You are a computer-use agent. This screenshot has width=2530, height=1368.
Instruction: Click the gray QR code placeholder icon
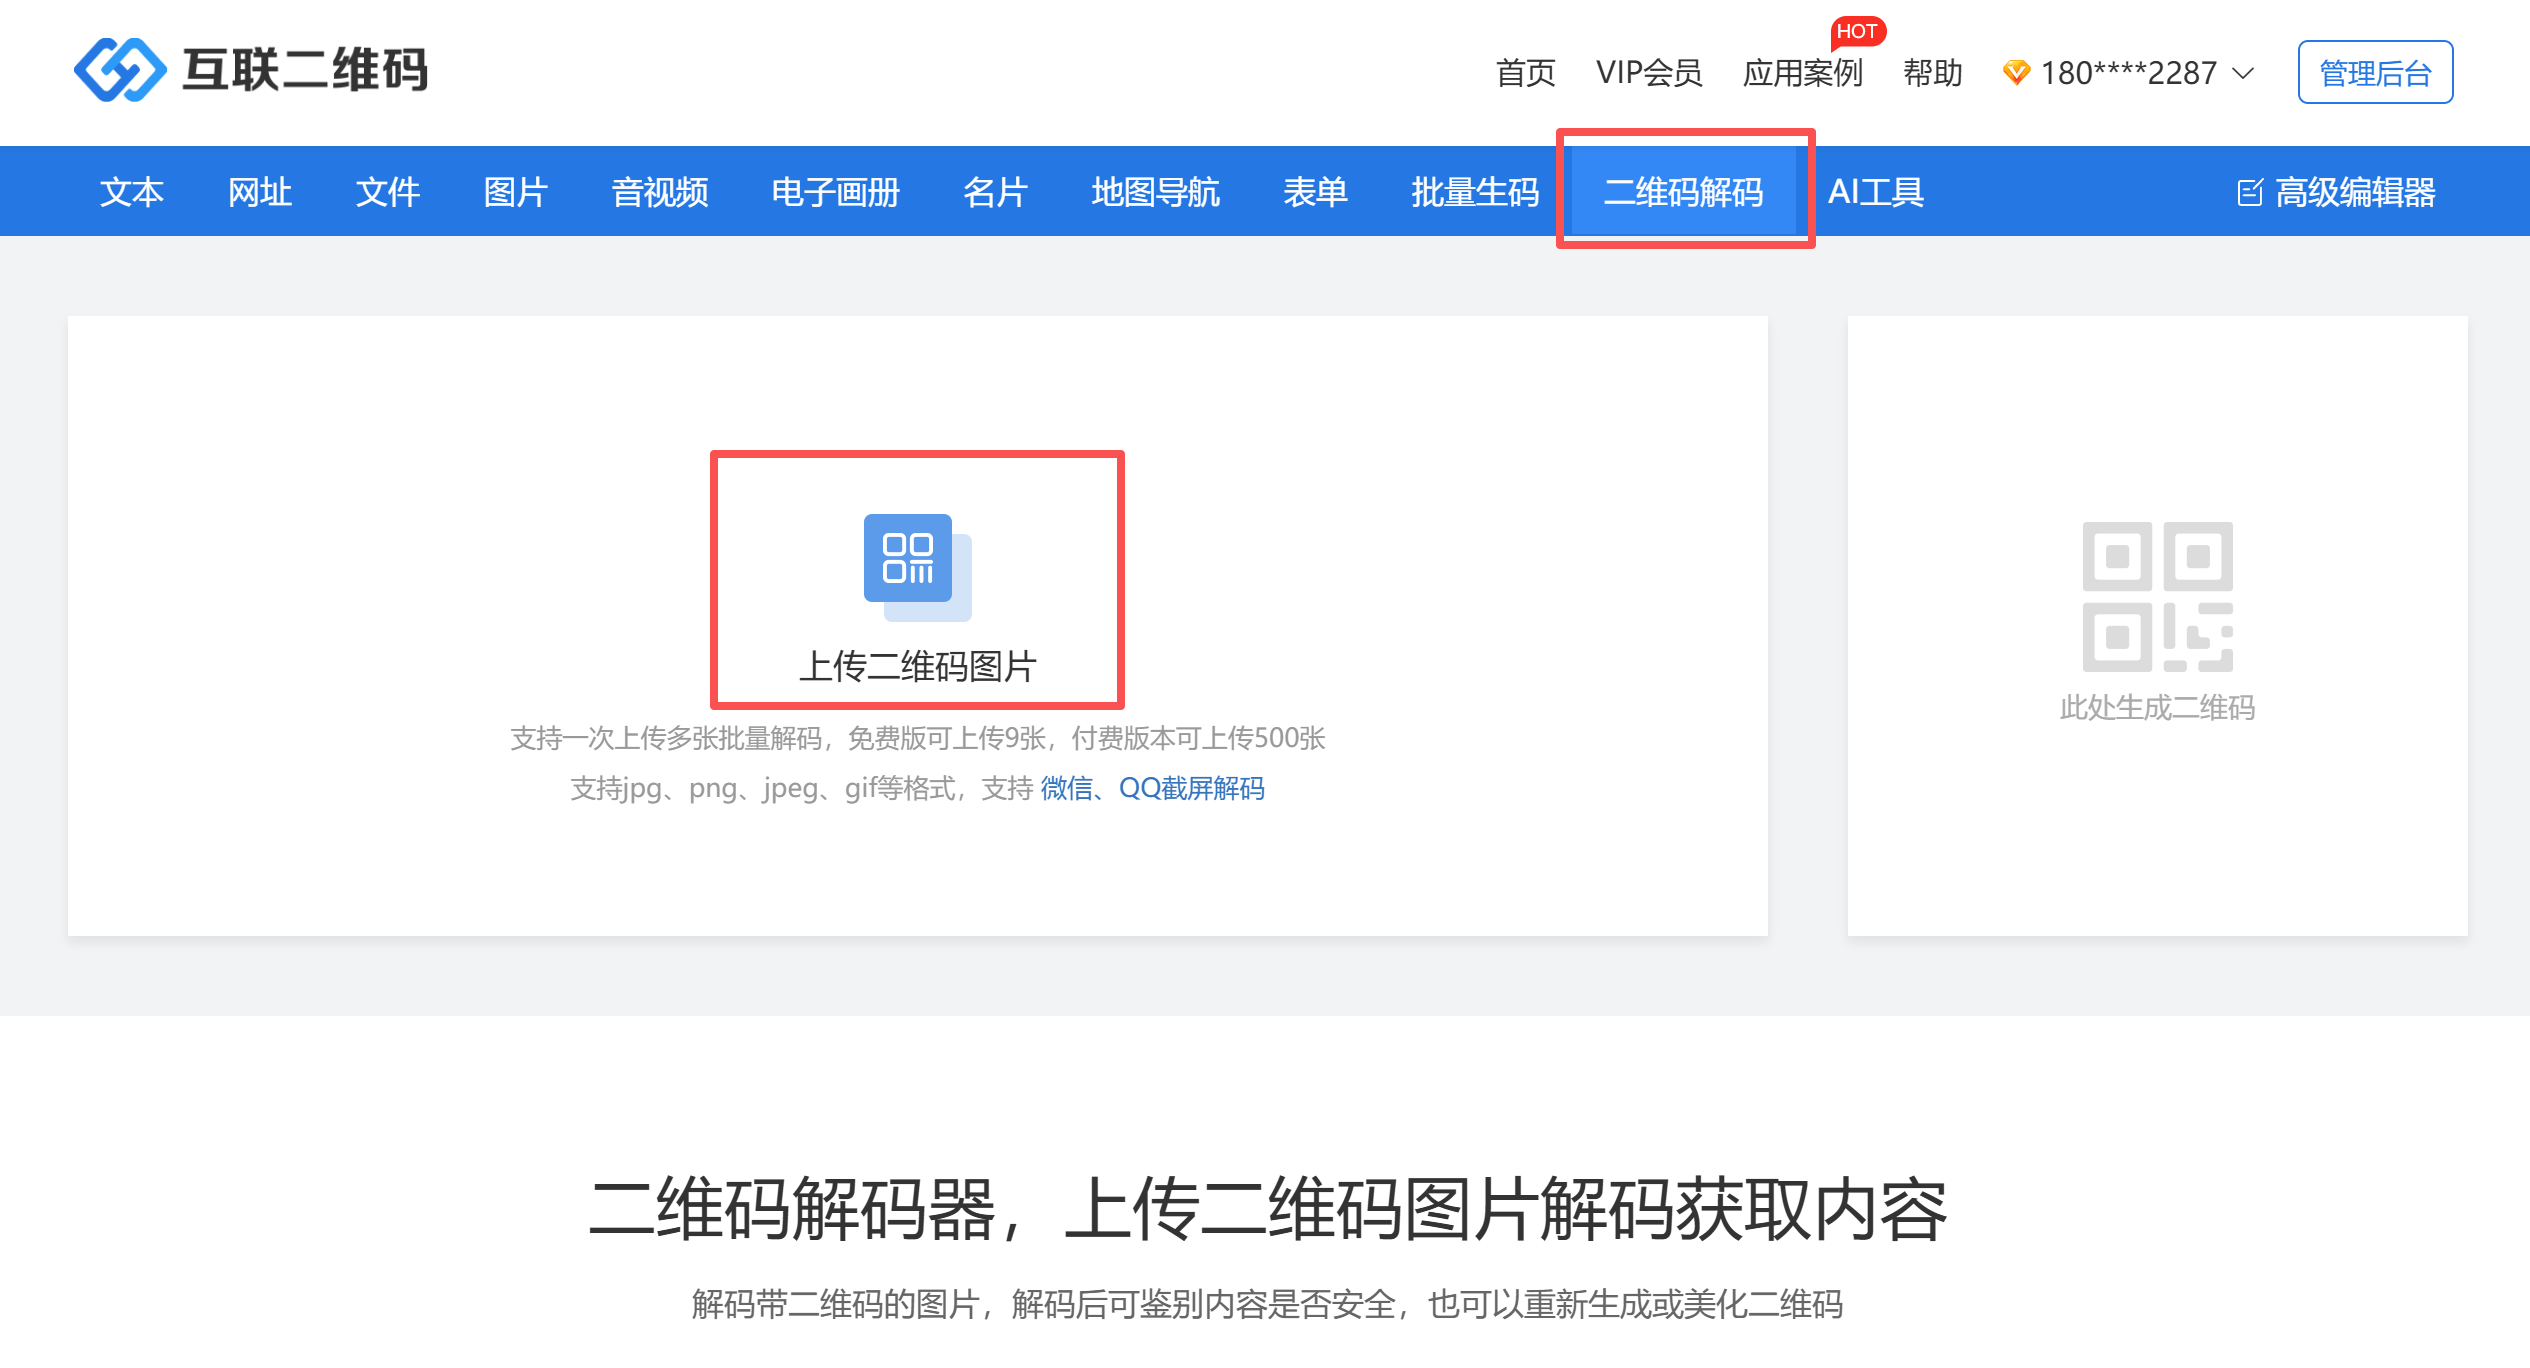(x=2157, y=596)
